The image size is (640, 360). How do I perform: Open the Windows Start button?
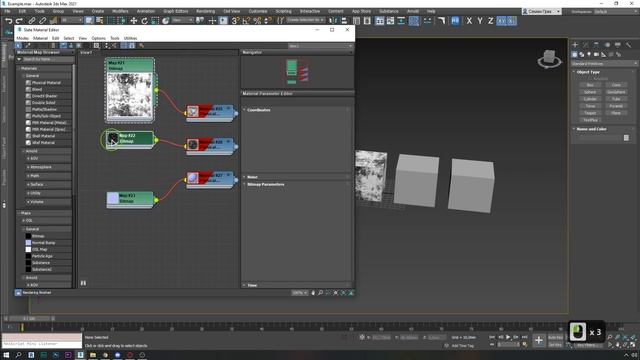pos(6,355)
